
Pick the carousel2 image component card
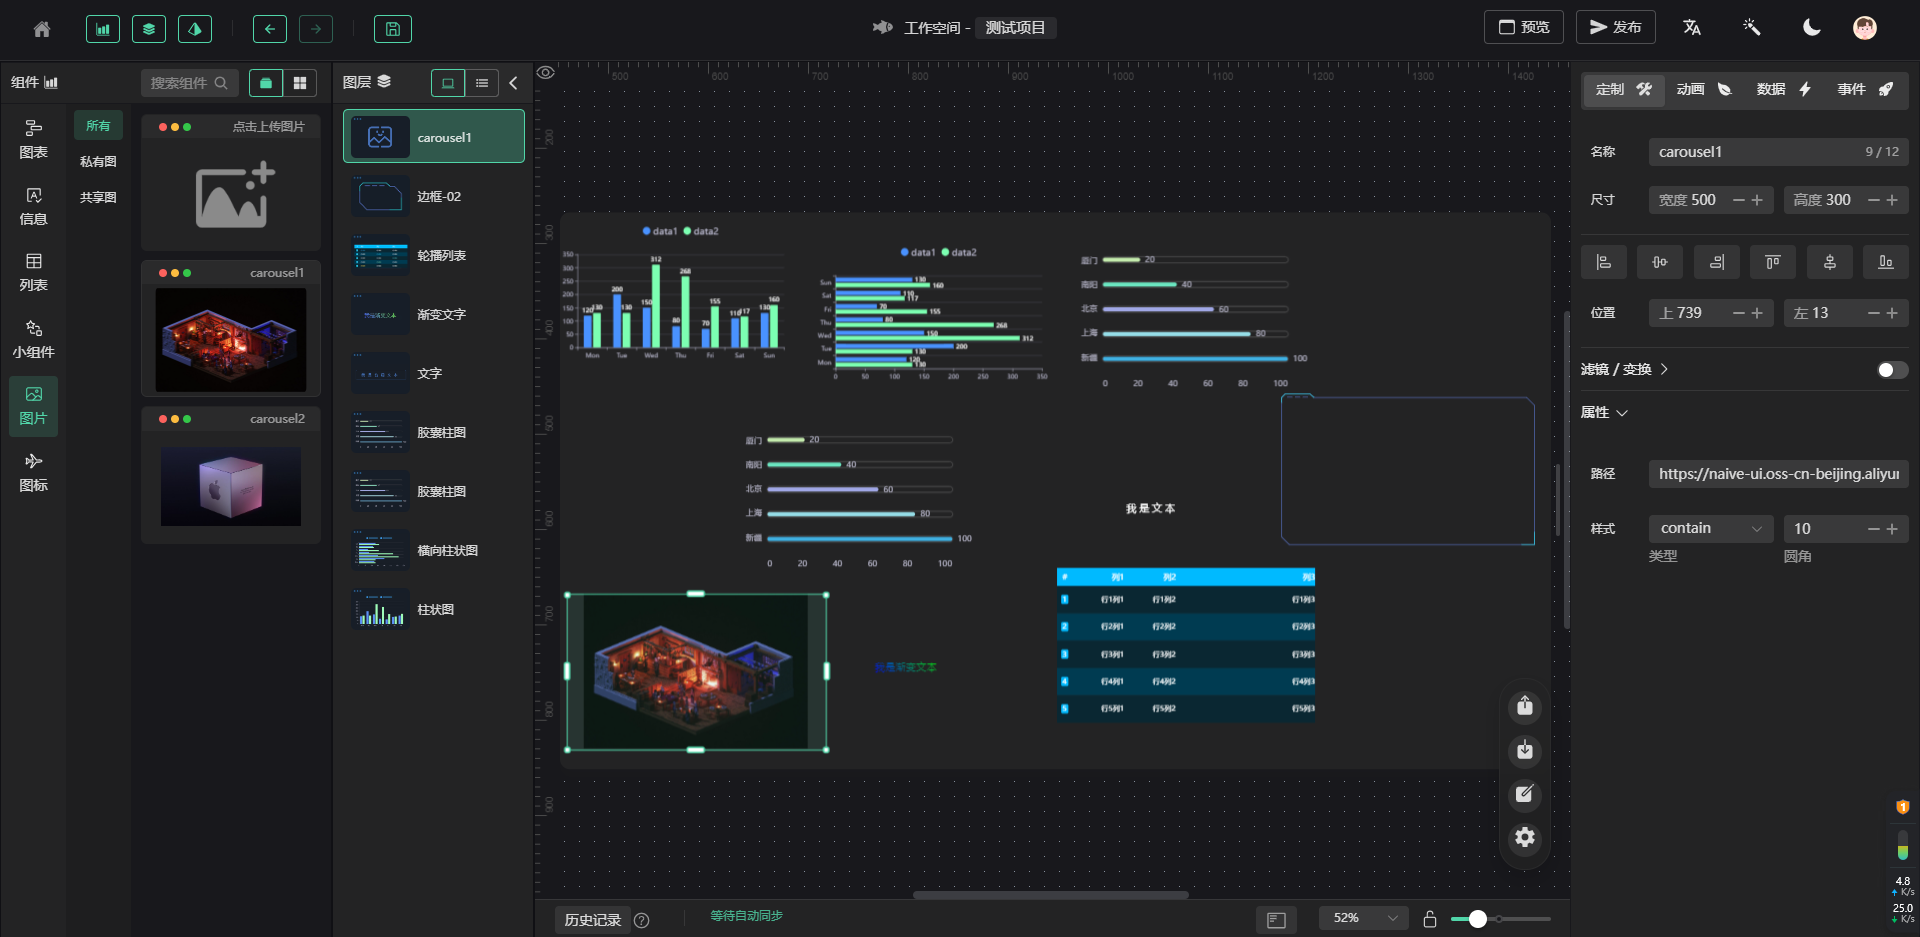coord(231,475)
